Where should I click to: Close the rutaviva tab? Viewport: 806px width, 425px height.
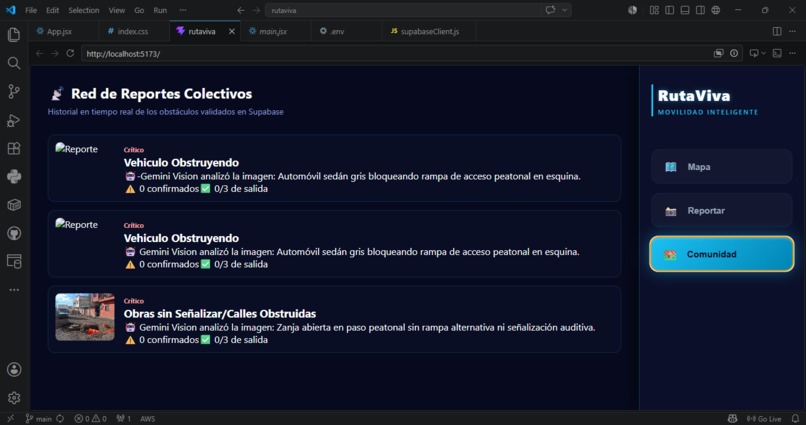(x=232, y=31)
